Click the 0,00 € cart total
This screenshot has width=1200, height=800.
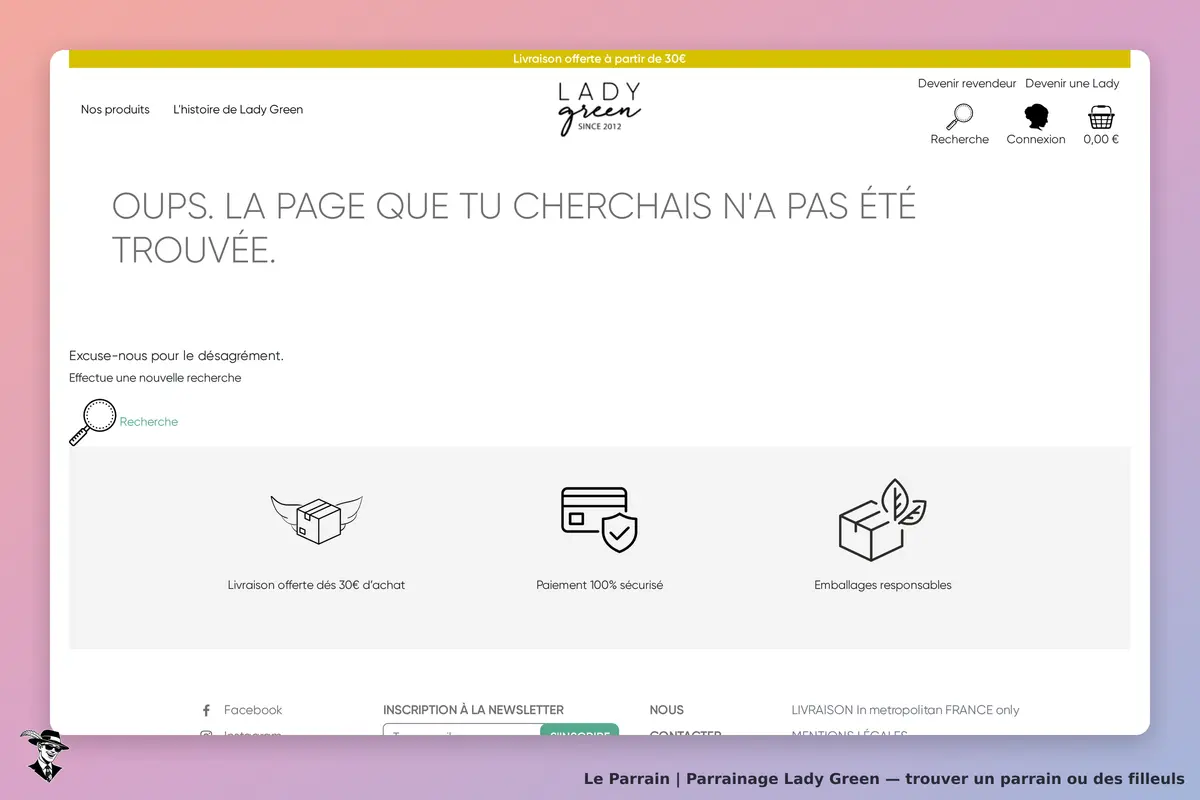(1101, 140)
